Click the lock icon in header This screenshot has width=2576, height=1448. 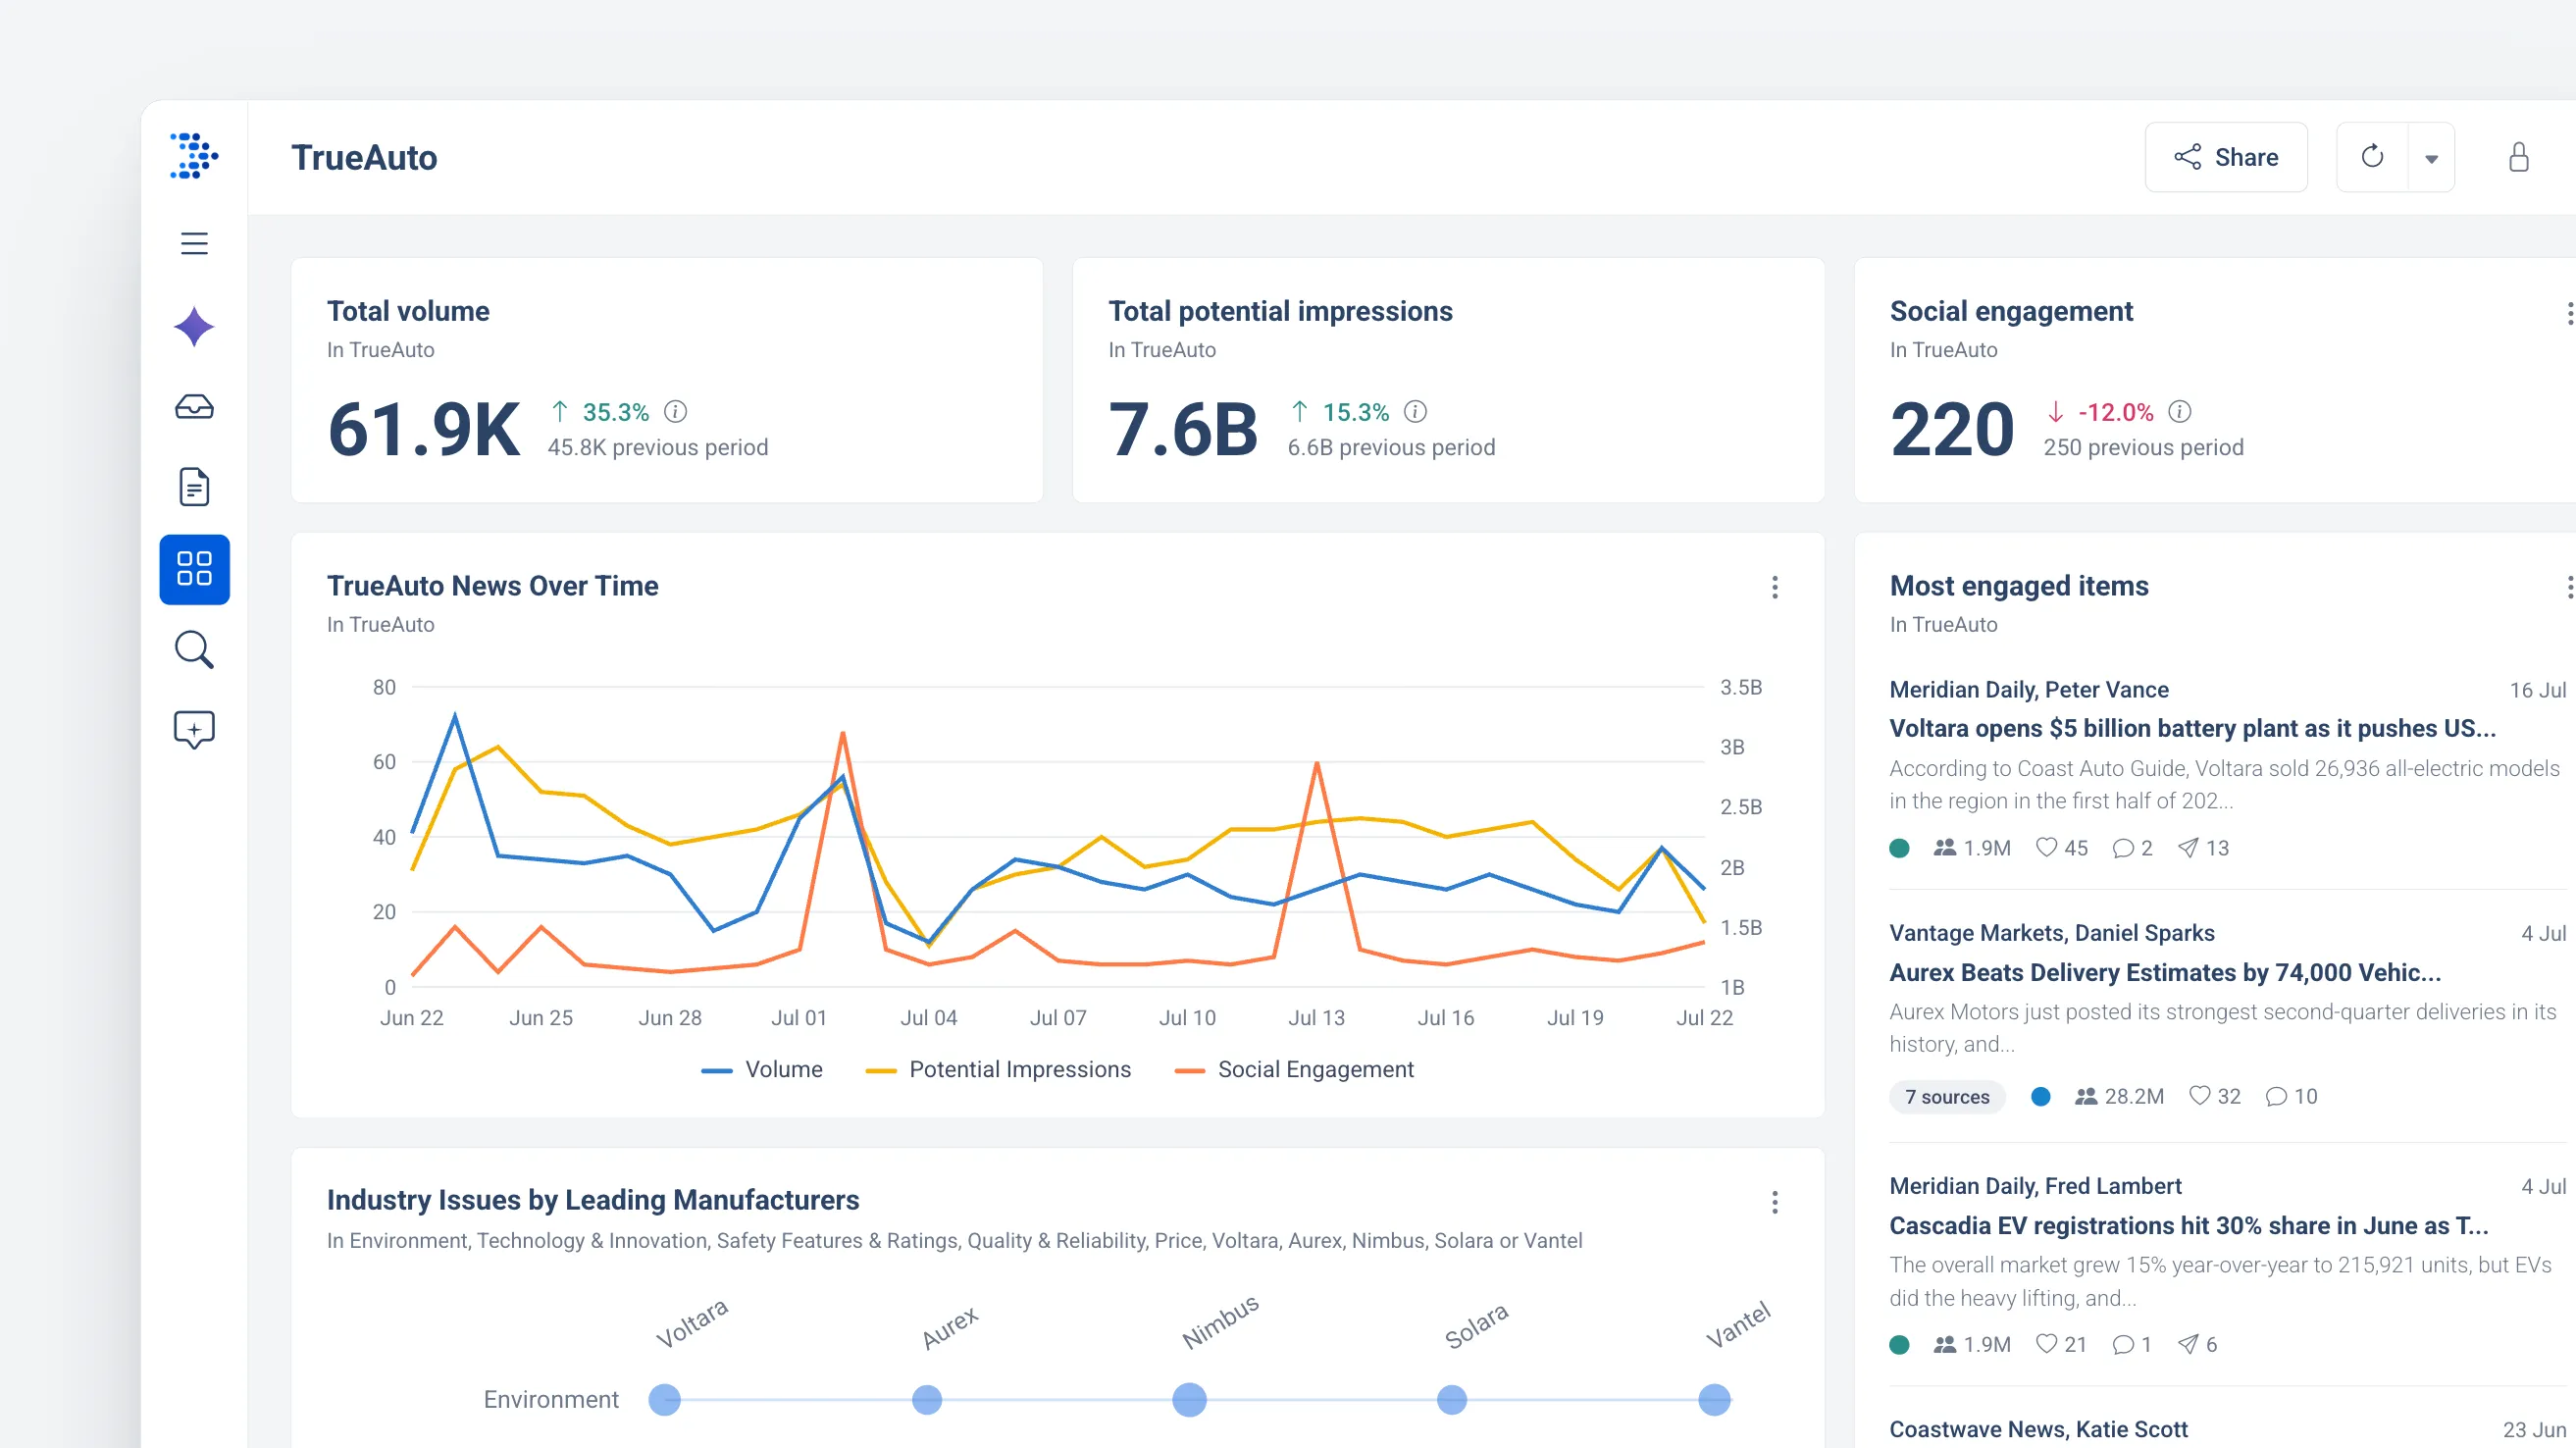pos(2518,157)
